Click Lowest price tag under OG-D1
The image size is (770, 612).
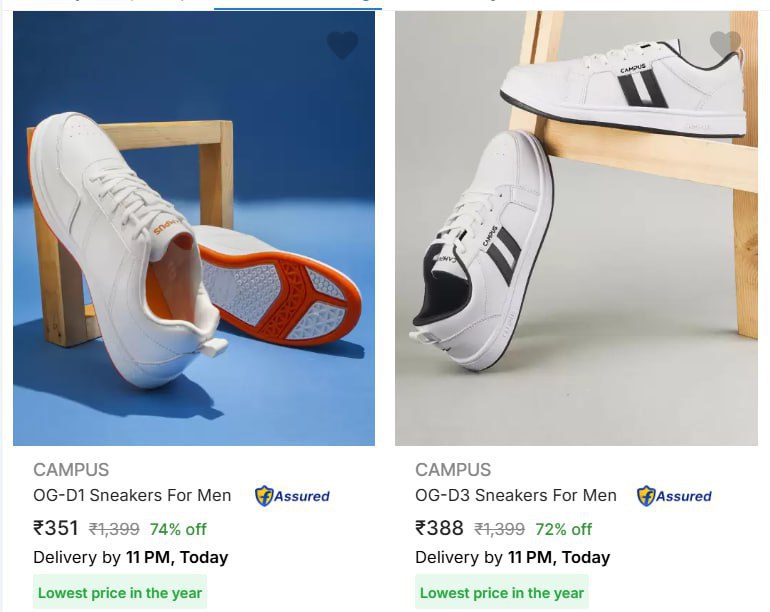(x=120, y=592)
